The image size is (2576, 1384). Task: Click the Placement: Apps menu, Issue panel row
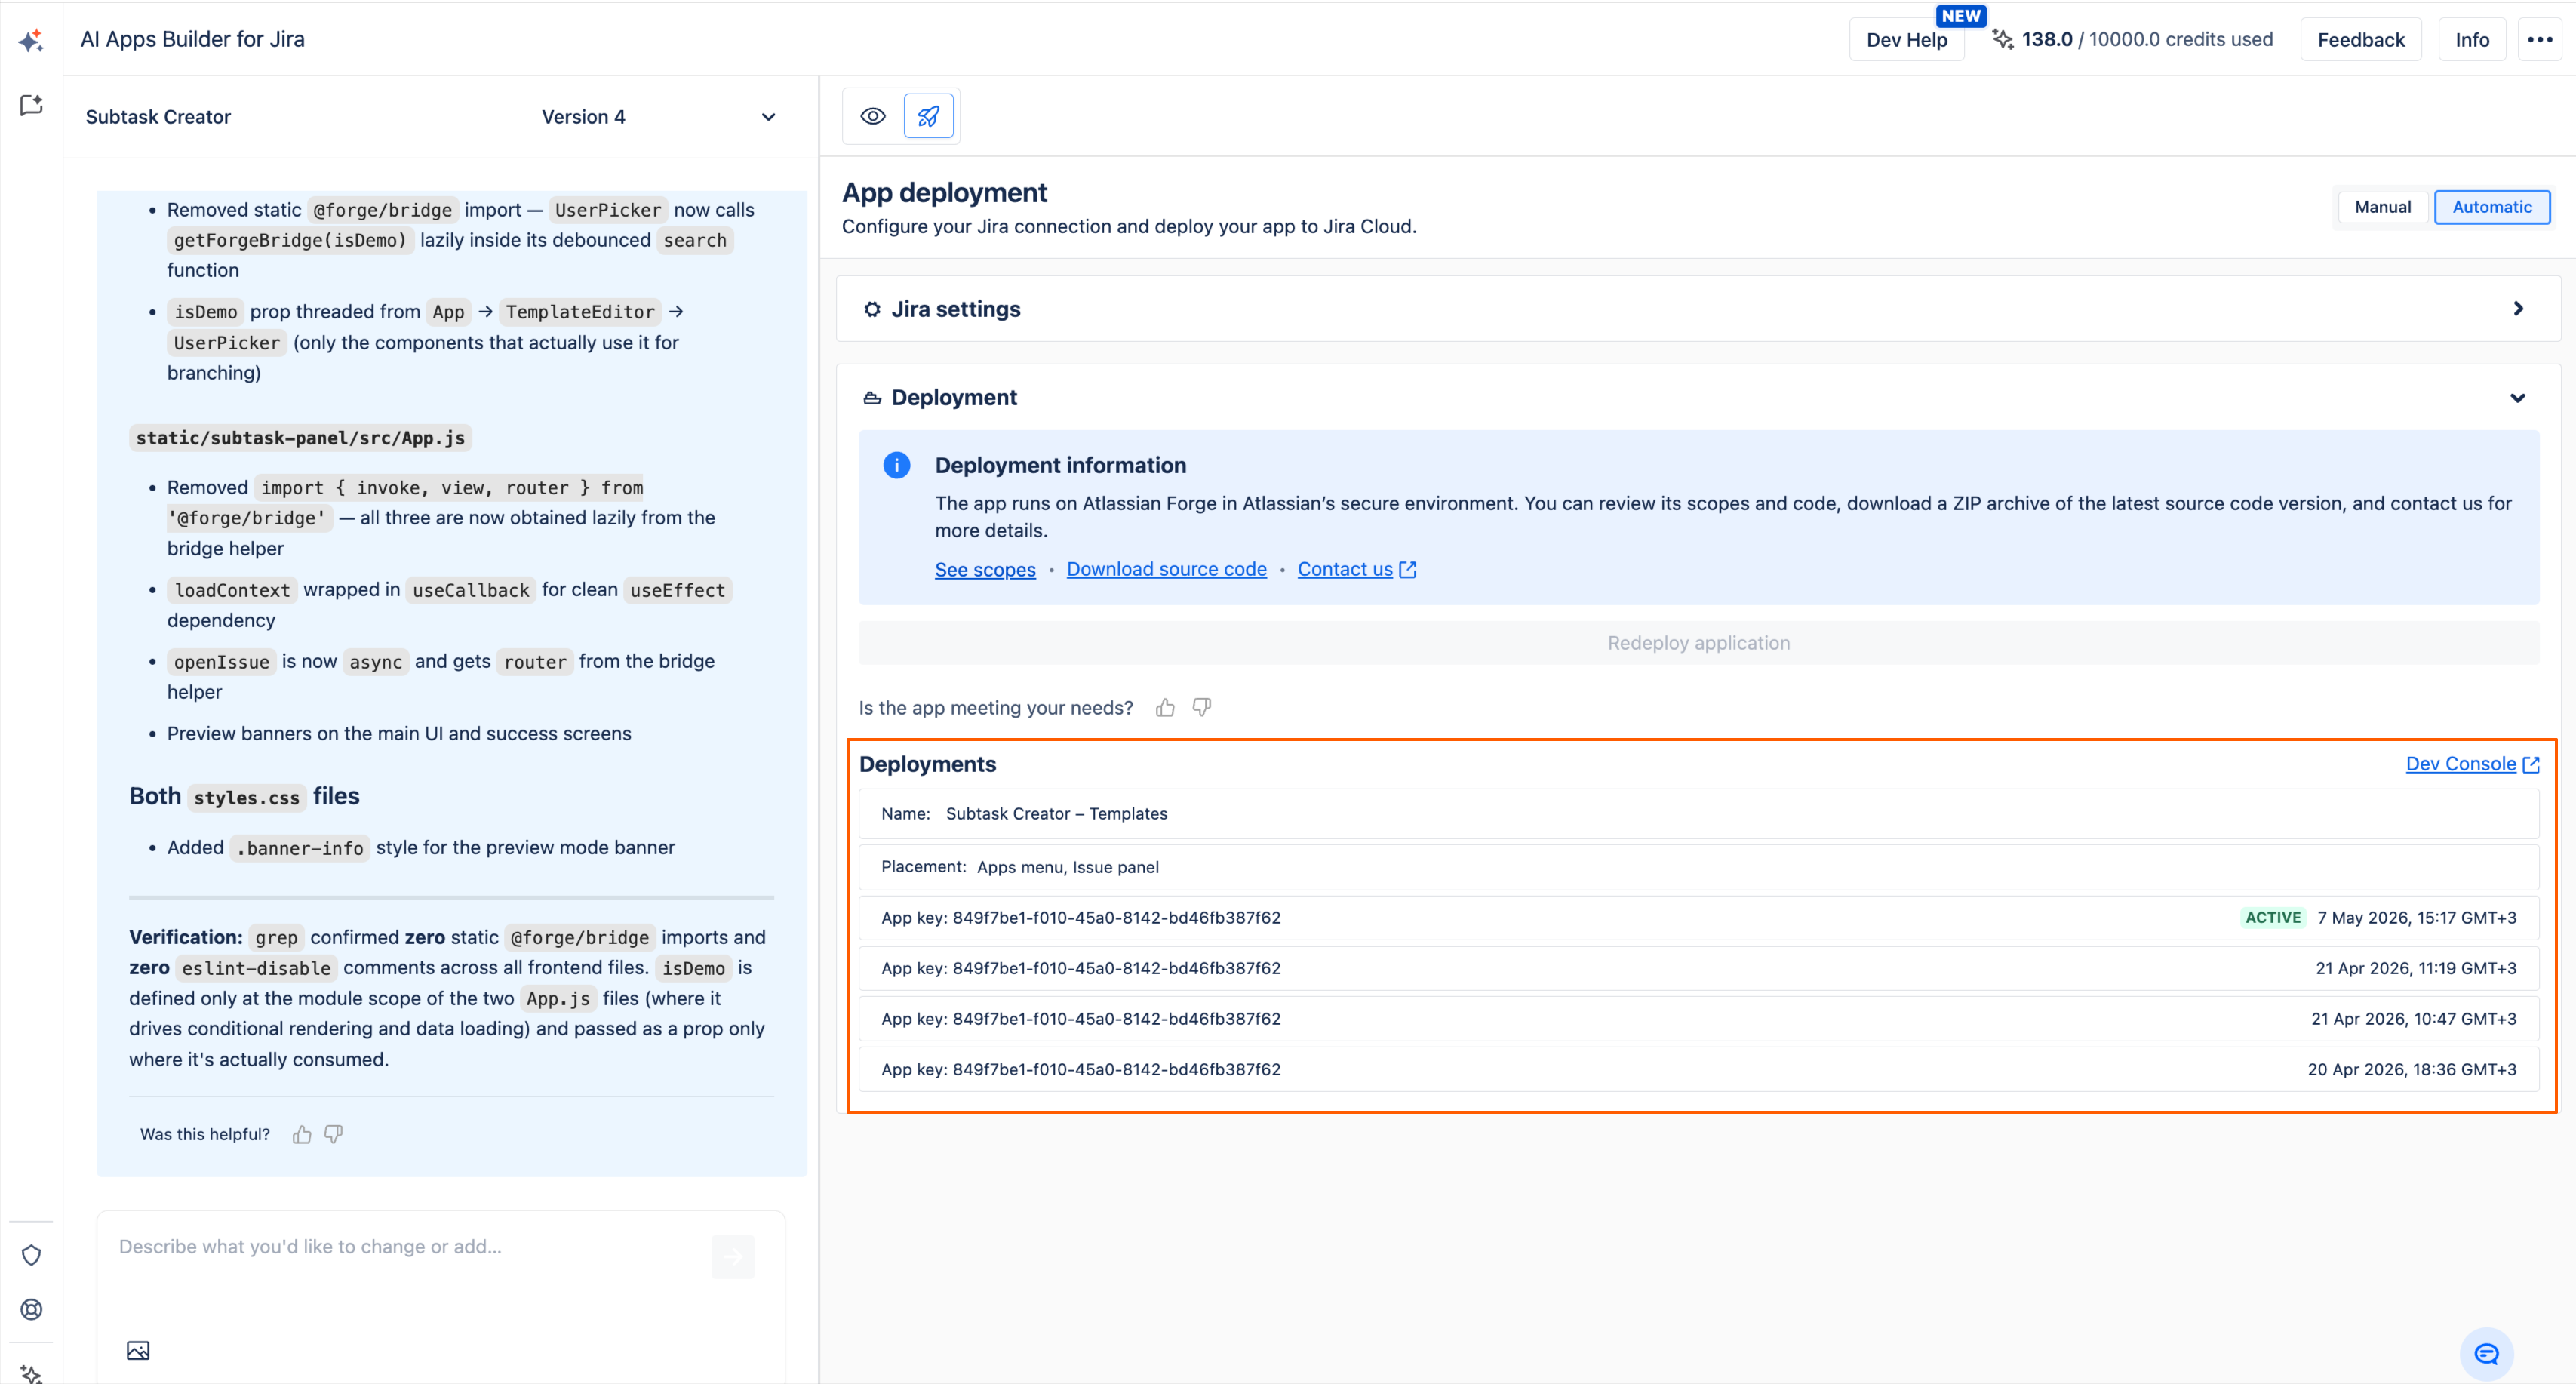click(1699, 867)
